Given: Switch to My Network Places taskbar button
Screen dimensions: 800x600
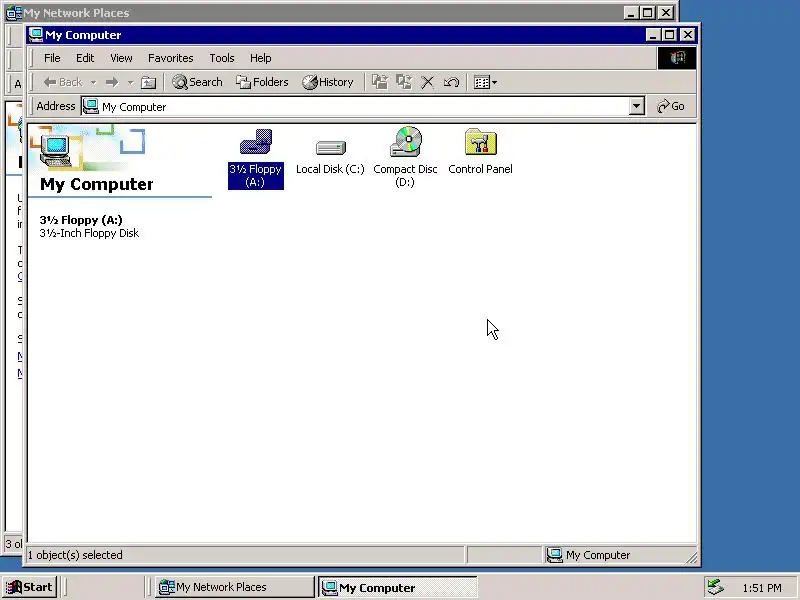Looking at the screenshot, I should tap(234, 587).
